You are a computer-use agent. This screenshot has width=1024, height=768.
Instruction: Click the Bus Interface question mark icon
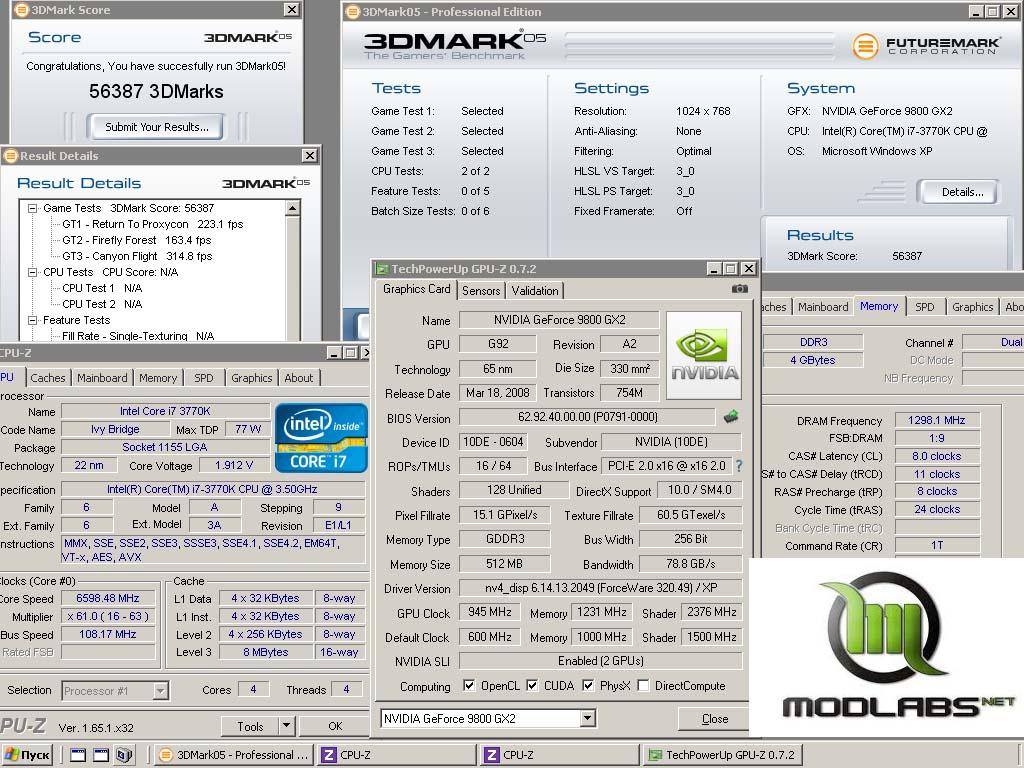click(739, 466)
